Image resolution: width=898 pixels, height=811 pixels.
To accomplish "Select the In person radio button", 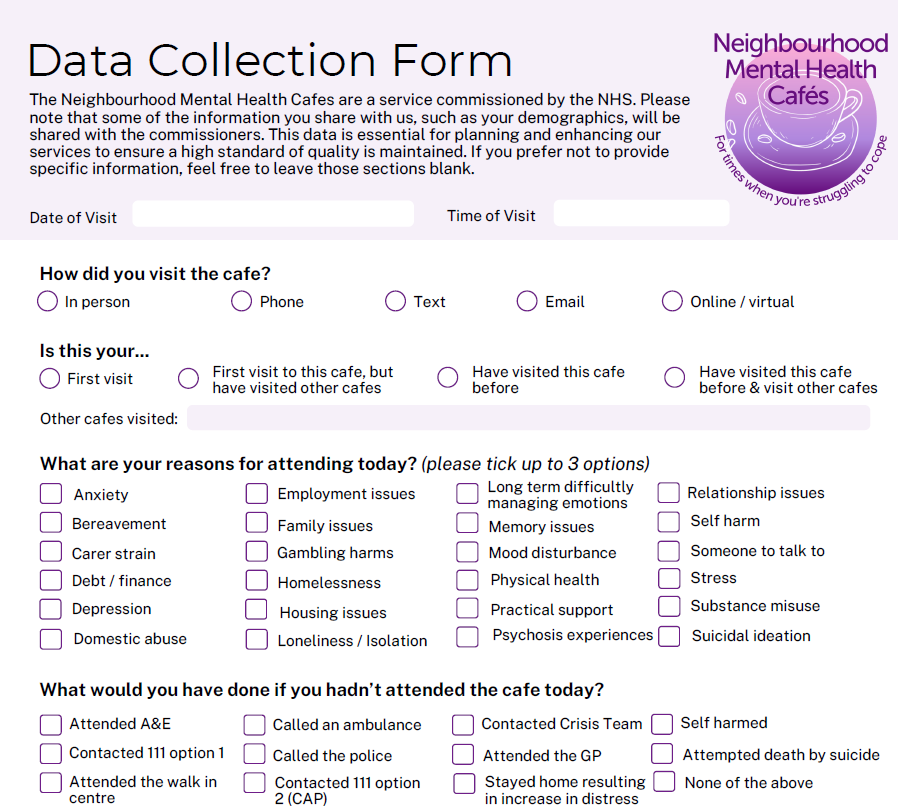I will [x=47, y=301].
